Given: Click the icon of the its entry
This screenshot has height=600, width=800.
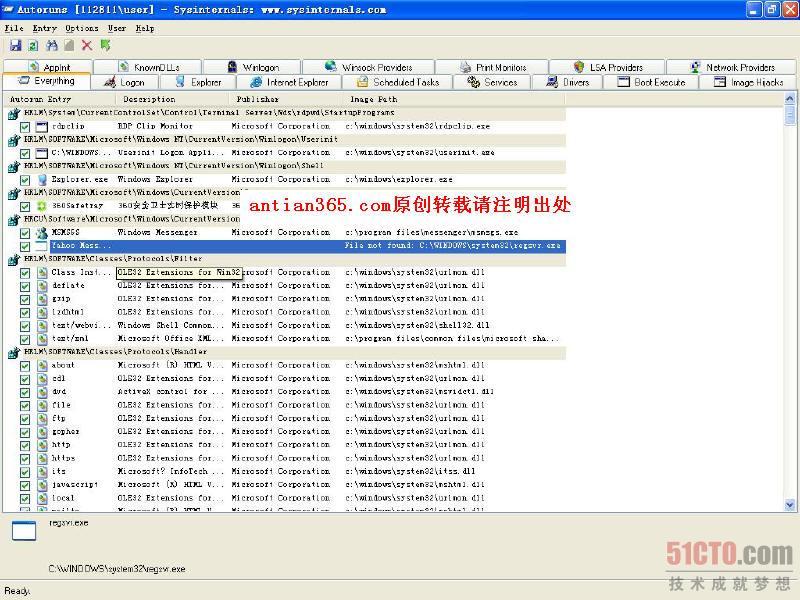Looking at the screenshot, I should pyautogui.click(x=42, y=471).
